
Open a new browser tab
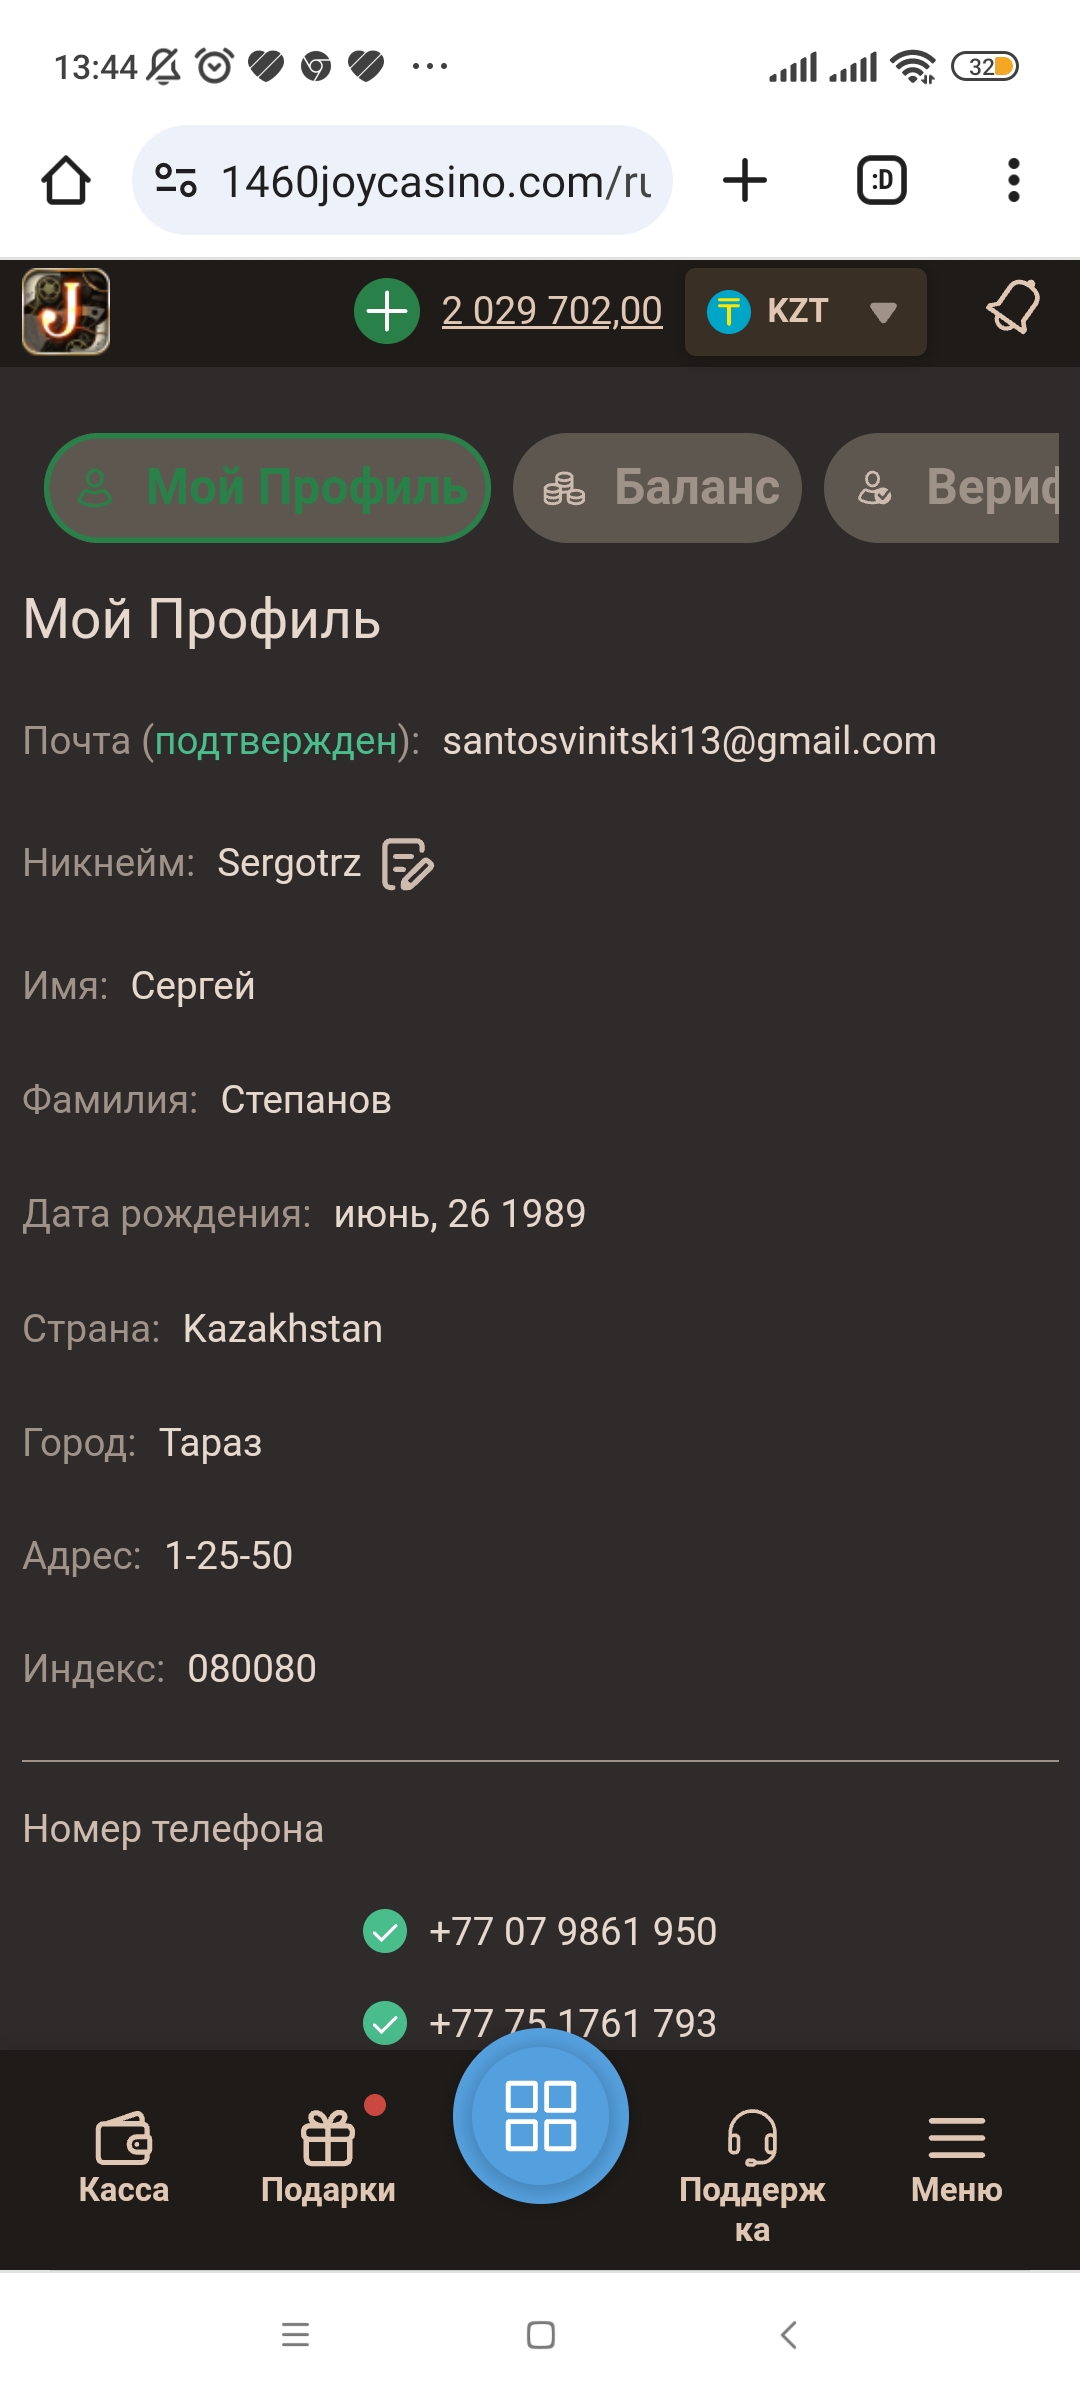[745, 181]
